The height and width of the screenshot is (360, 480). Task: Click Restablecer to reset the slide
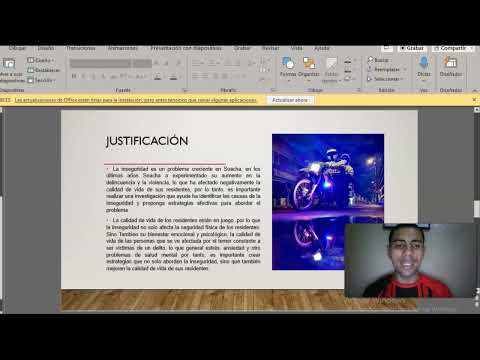point(44,70)
